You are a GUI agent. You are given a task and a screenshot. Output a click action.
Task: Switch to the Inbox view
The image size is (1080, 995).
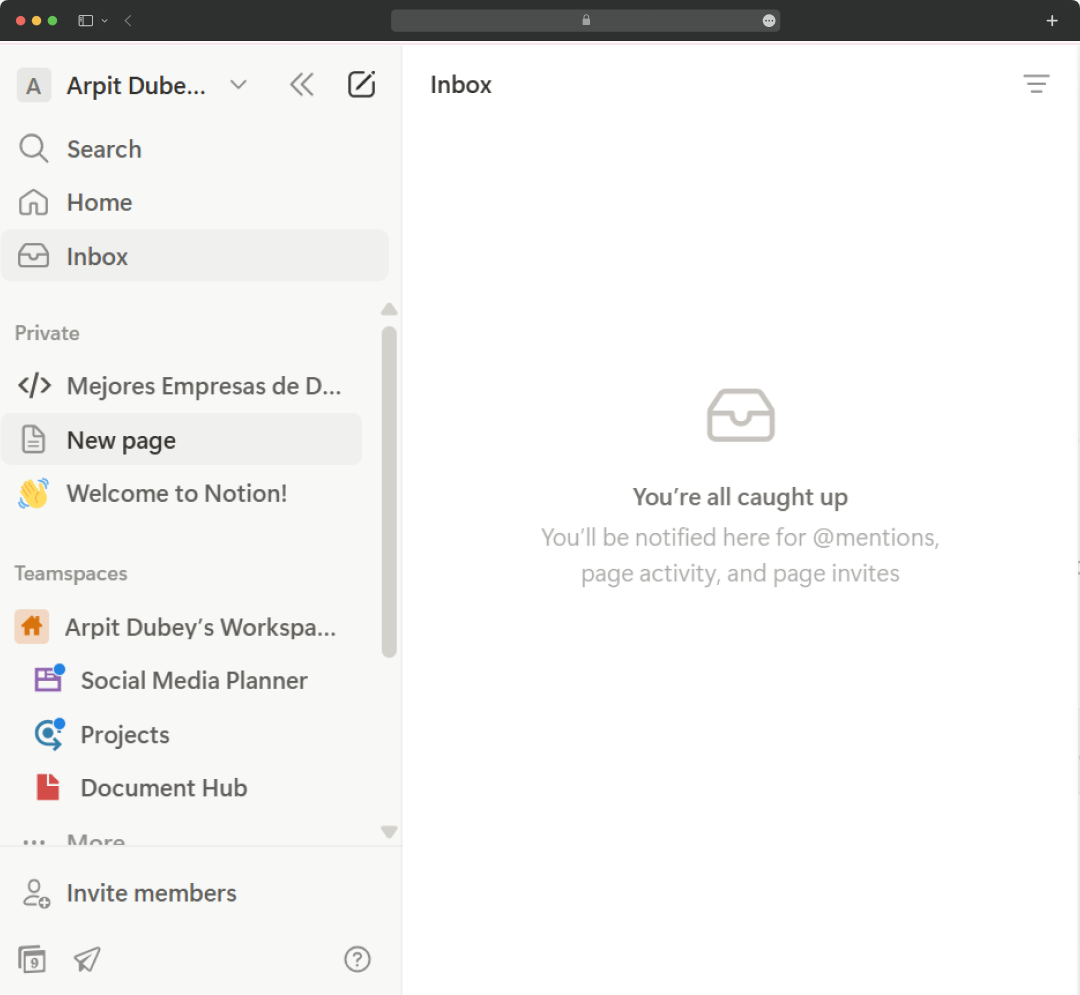coord(97,256)
